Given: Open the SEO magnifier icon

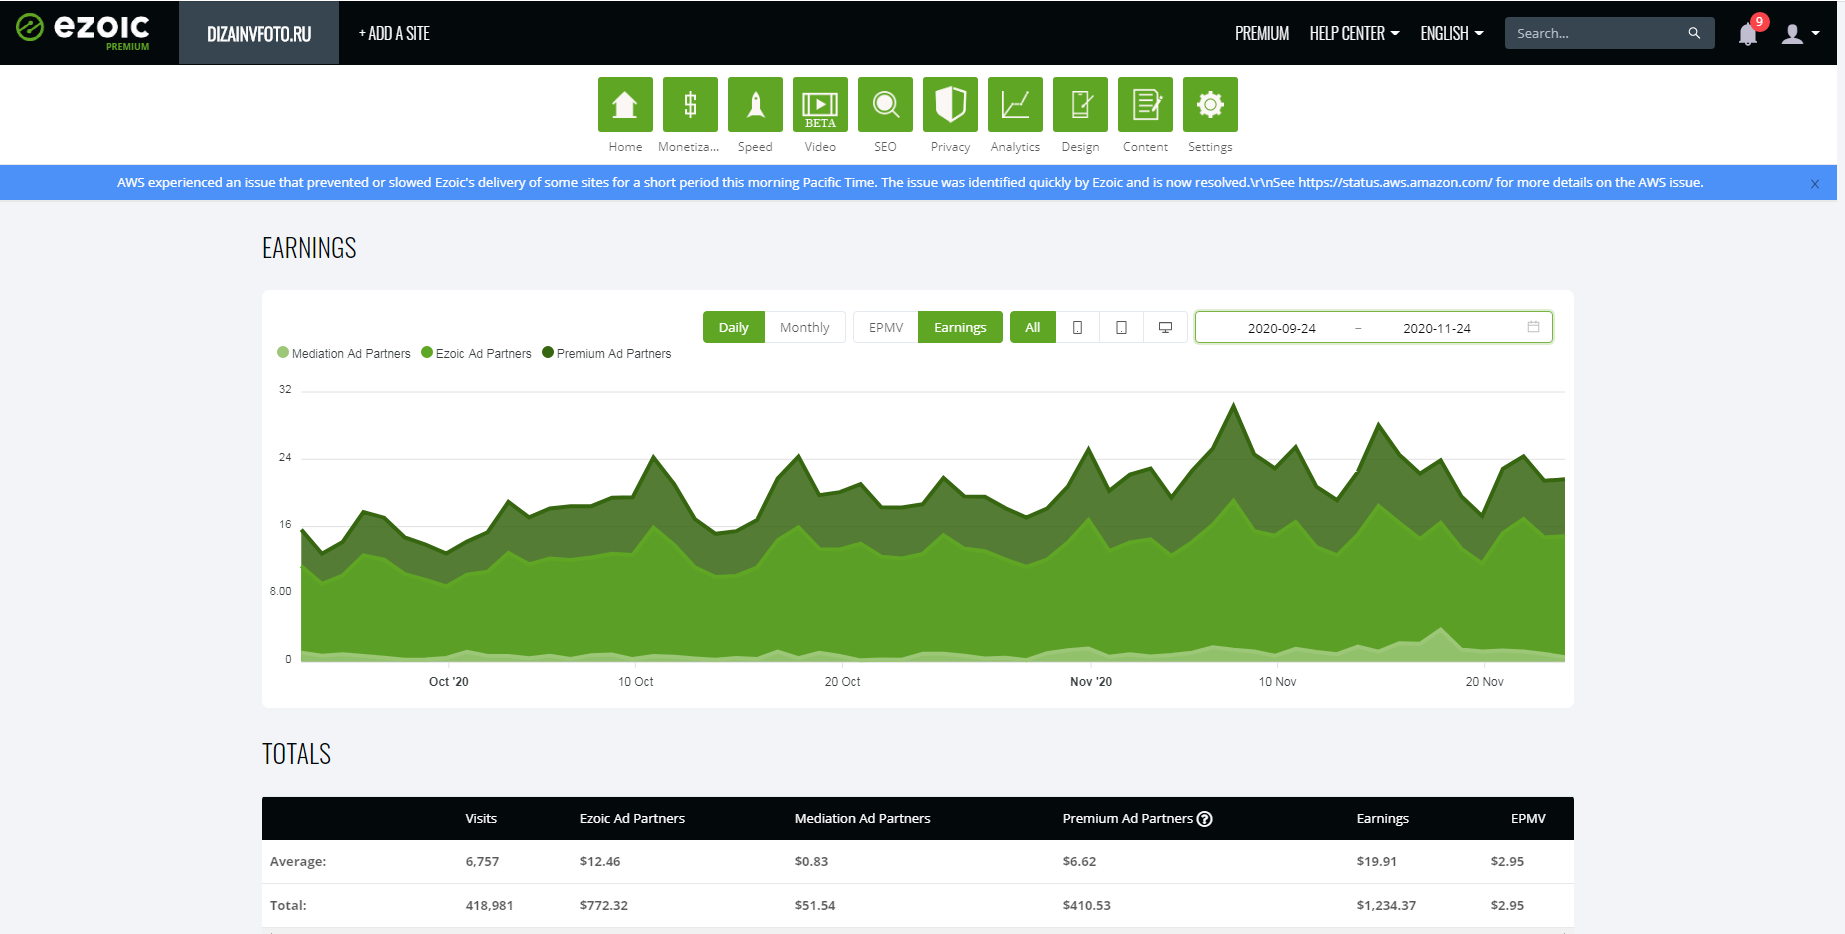Looking at the screenshot, I should pyautogui.click(x=885, y=105).
